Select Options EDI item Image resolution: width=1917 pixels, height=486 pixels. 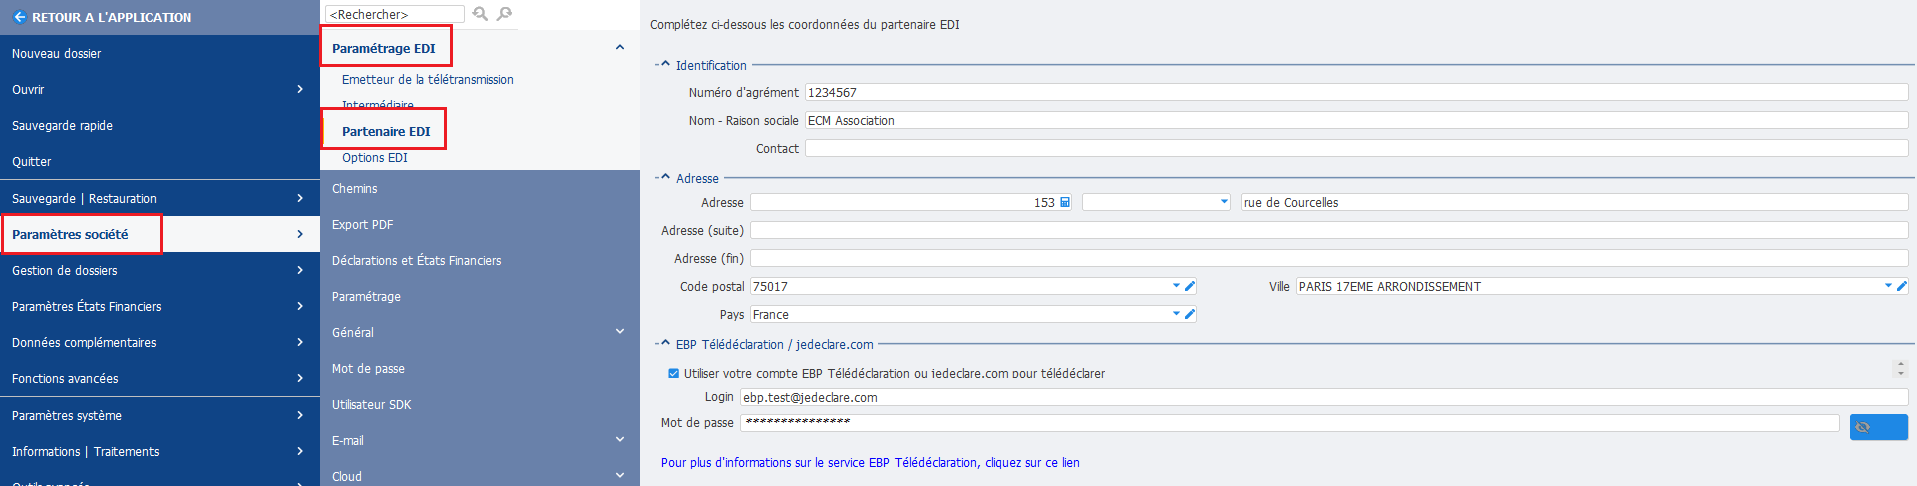click(375, 157)
